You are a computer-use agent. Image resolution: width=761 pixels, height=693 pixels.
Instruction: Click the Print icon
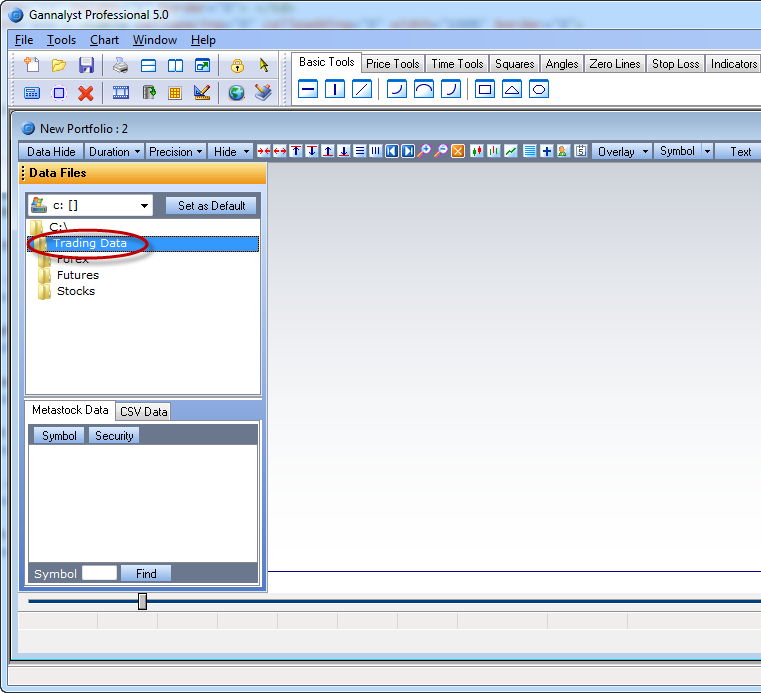120,65
